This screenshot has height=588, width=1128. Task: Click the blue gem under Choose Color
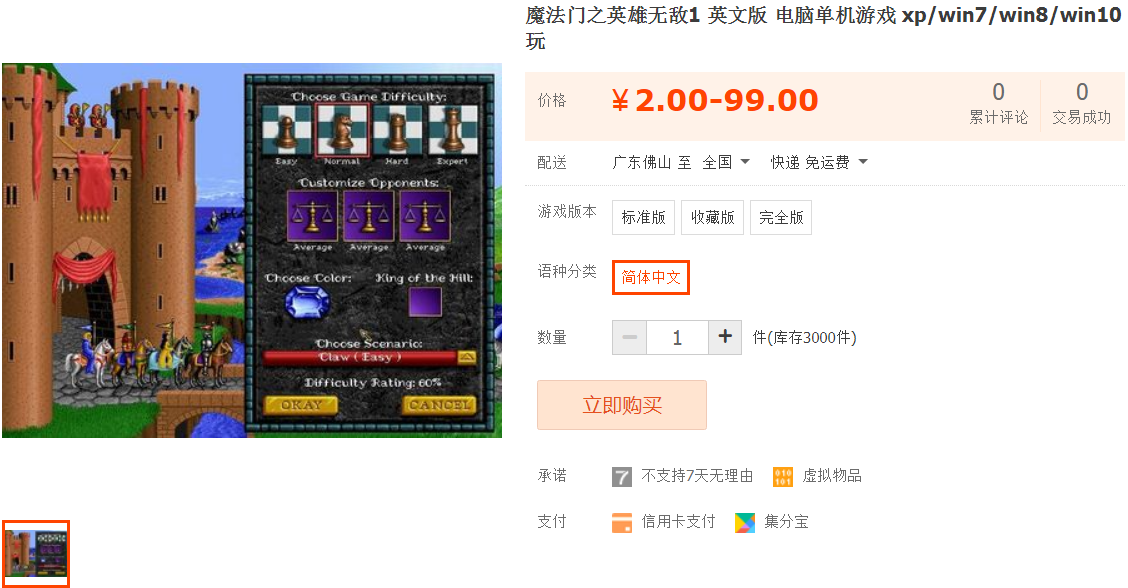(308, 302)
